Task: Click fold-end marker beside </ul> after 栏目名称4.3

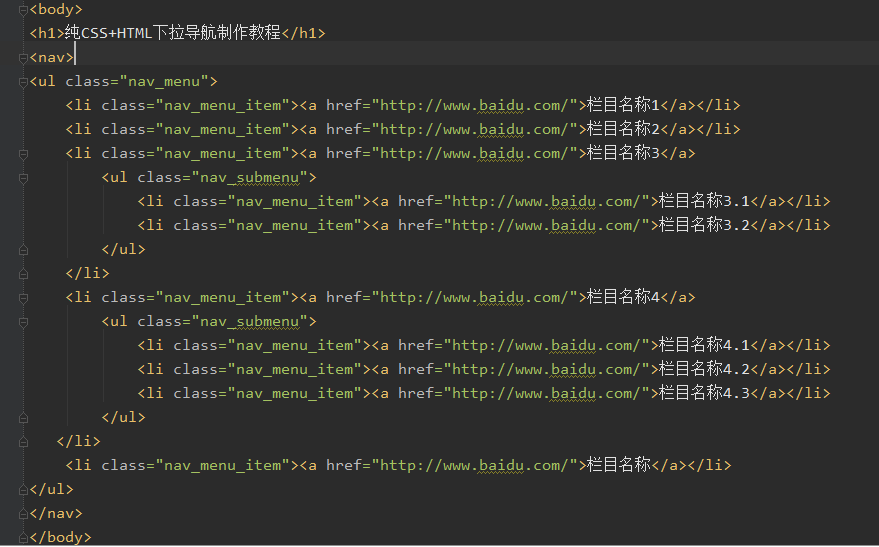Action: 24,418
